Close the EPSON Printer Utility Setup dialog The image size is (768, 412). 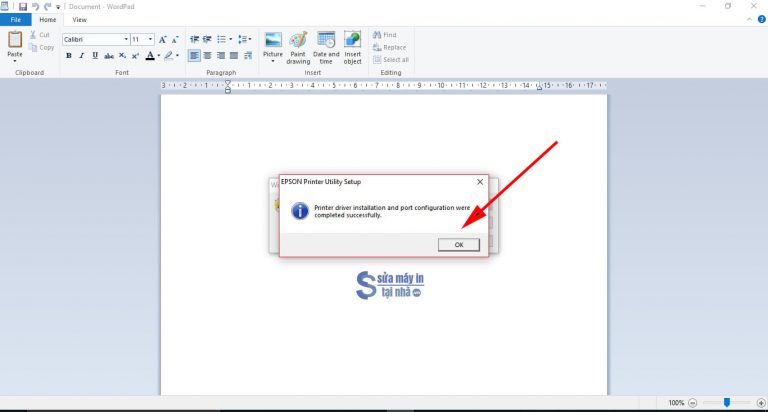point(479,182)
